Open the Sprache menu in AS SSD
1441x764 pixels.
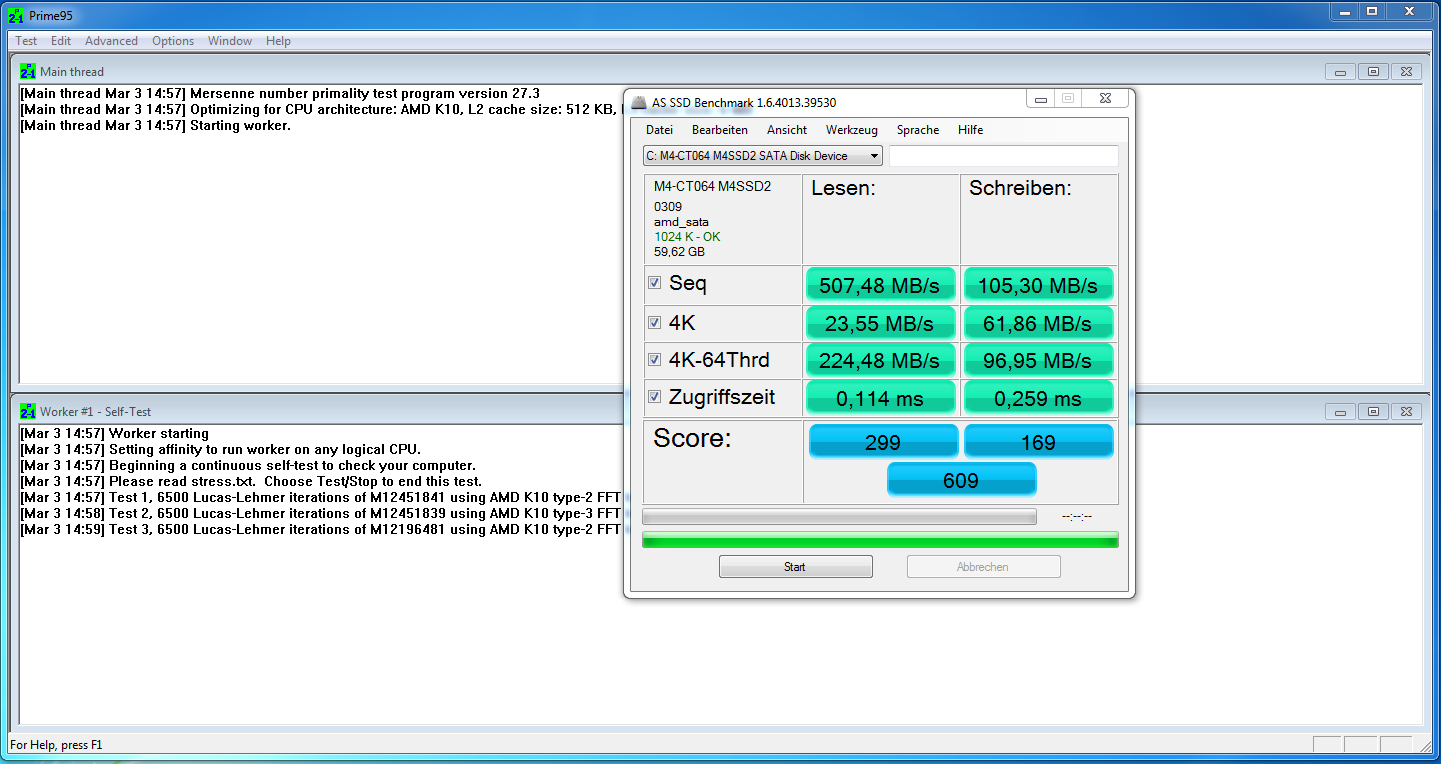[918, 130]
